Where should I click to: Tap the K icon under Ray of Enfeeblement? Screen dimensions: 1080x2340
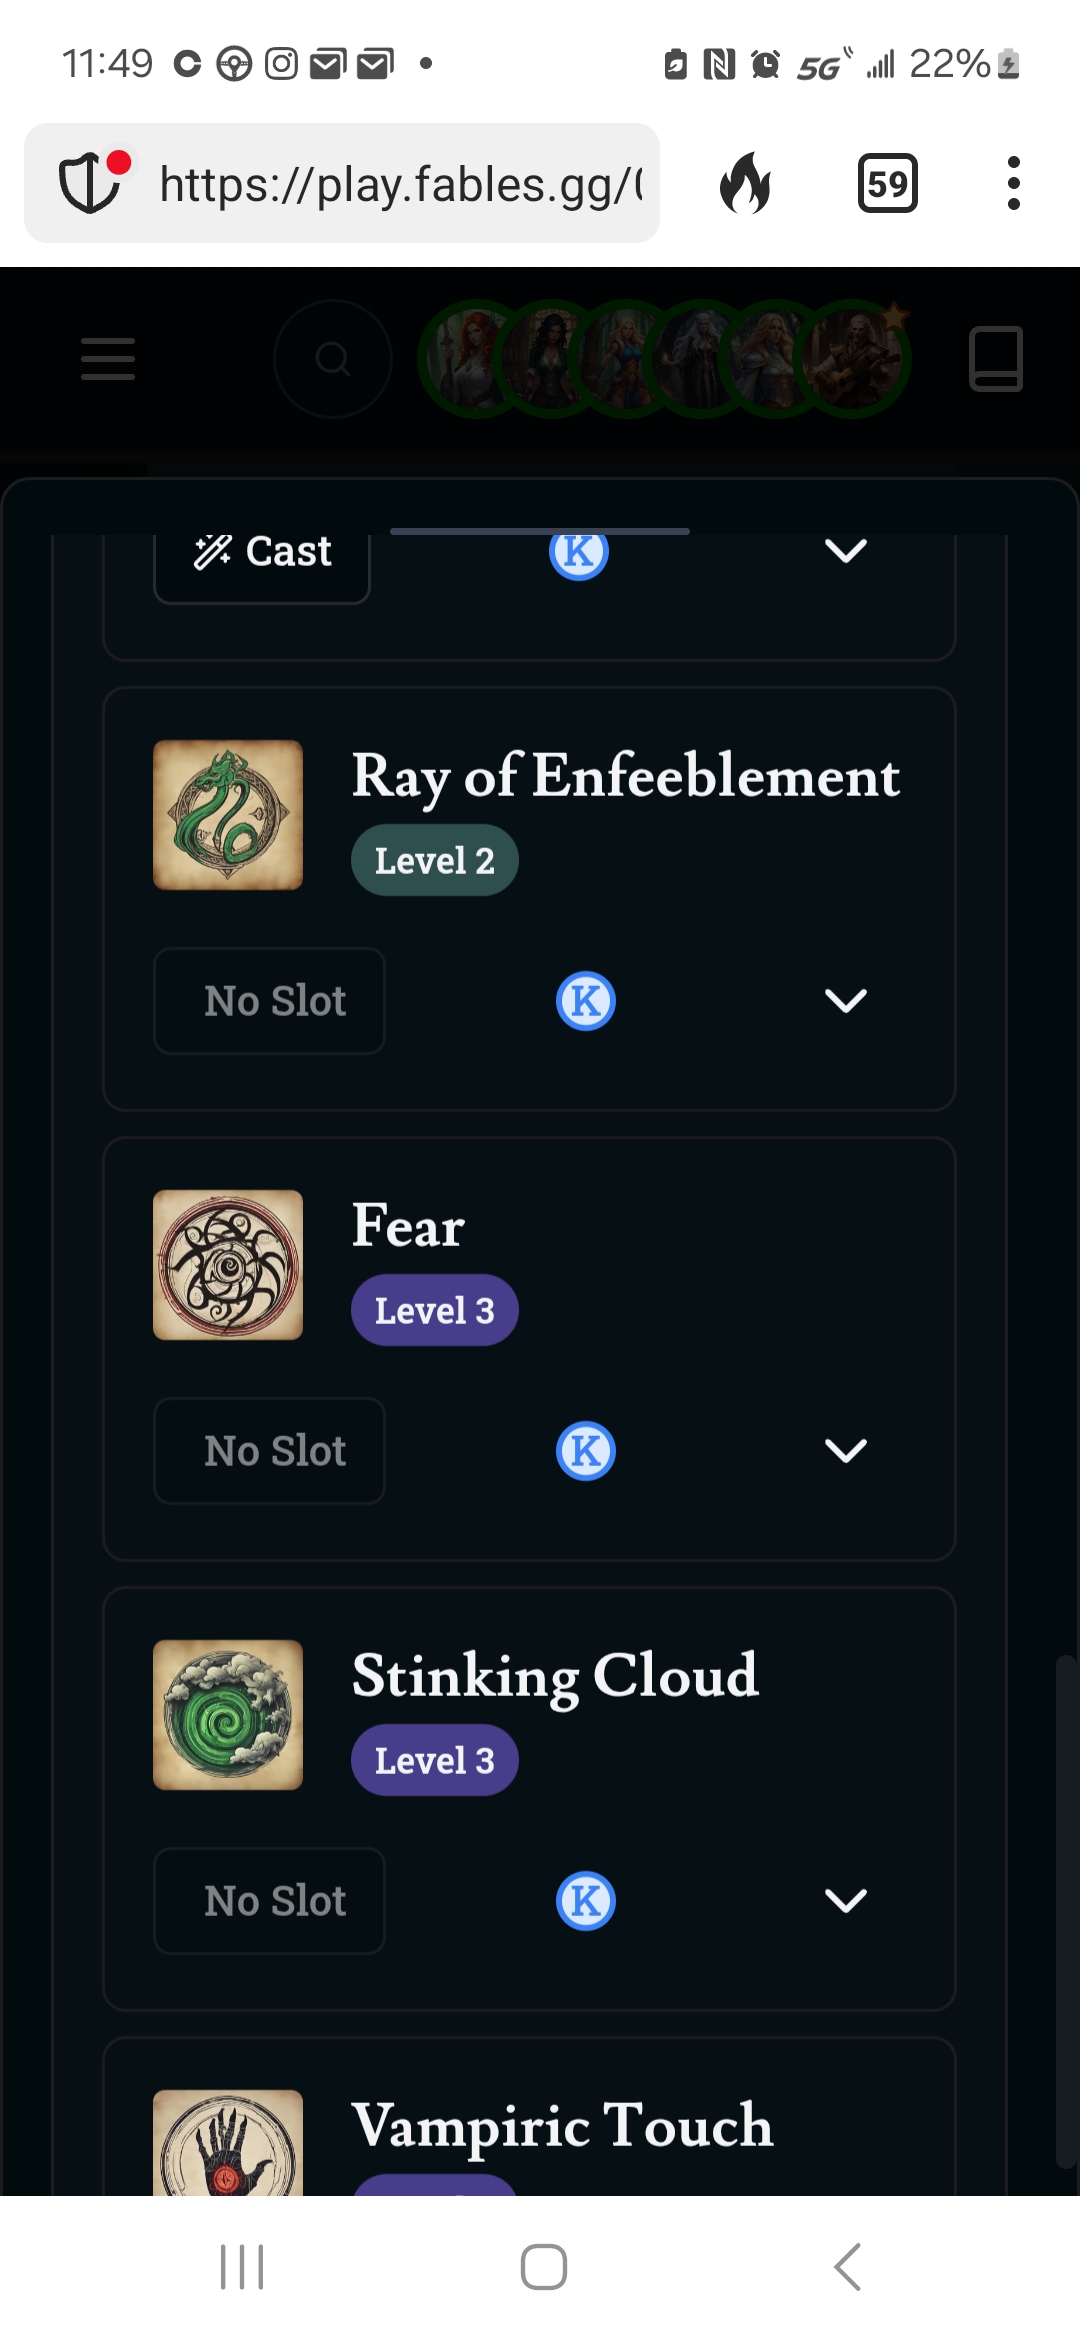click(586, 1001)
